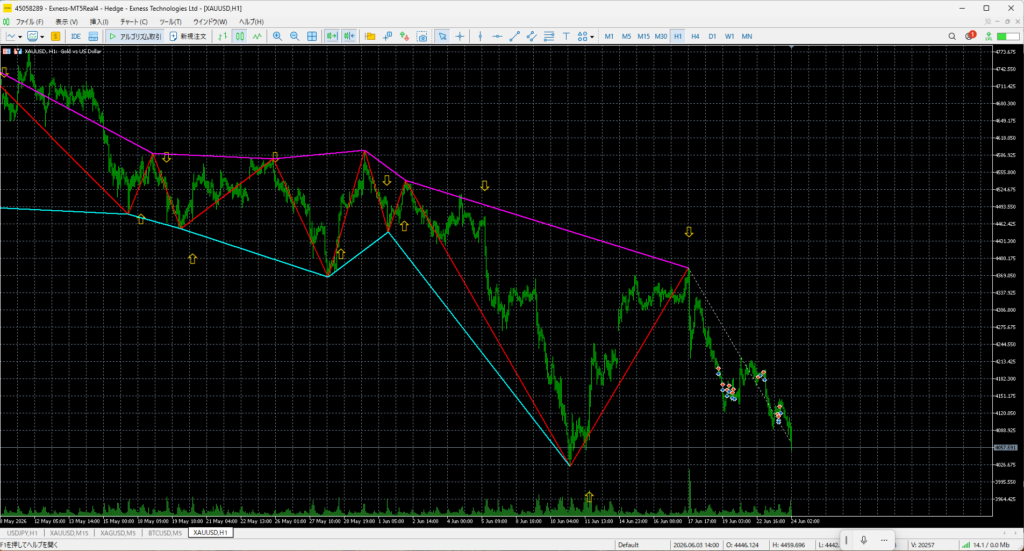Screen dimensions: 1024x551
Task: Expand the chart type dropdown arrow
Action: [20, 37]
